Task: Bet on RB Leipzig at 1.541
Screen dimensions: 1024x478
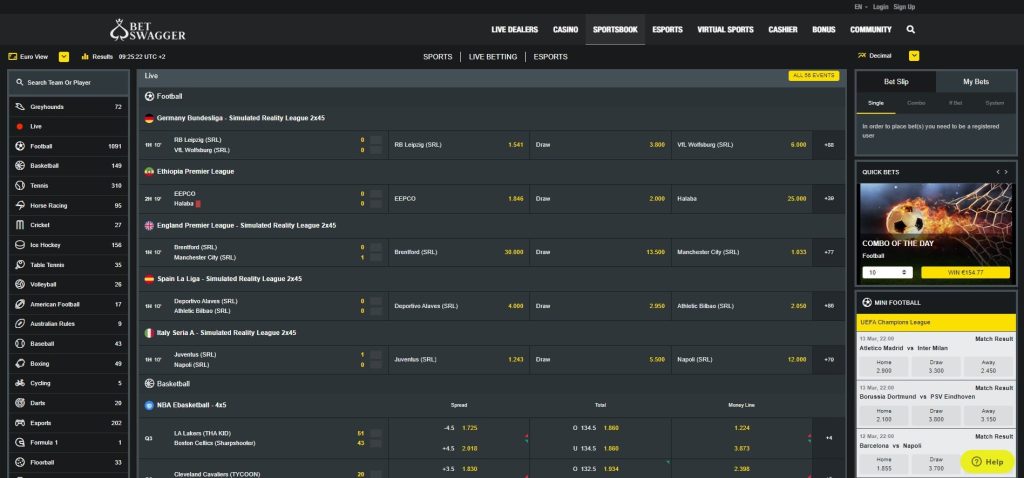Action: pos(458,145)
